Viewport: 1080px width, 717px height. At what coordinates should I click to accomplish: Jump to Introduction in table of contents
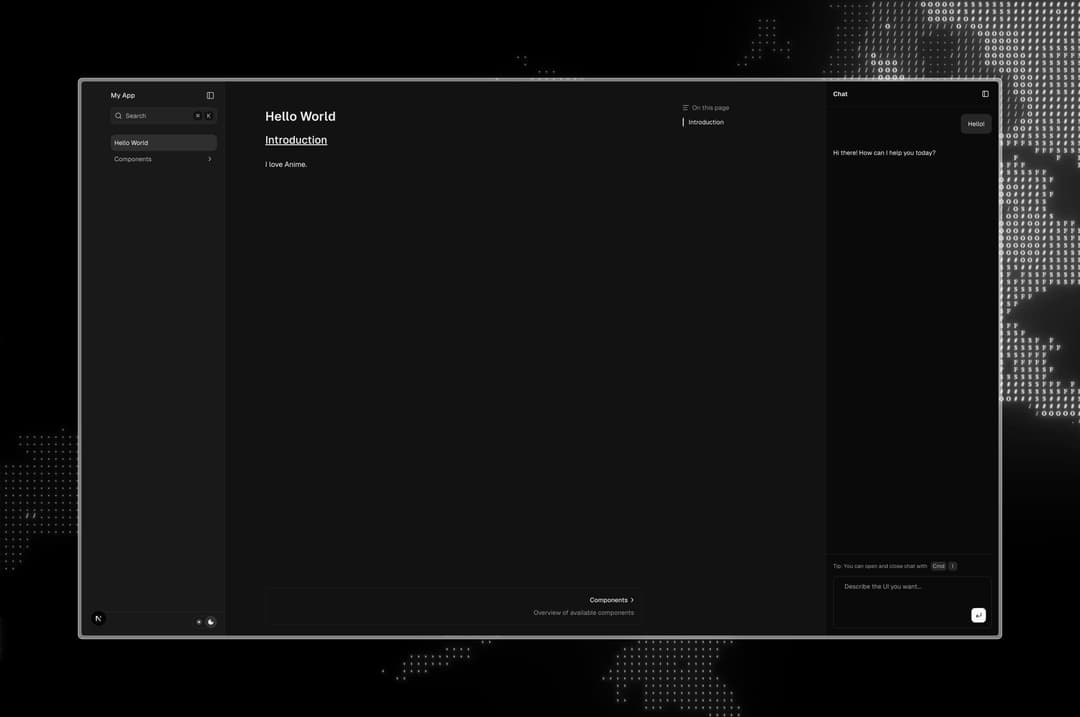pos(706,122)
